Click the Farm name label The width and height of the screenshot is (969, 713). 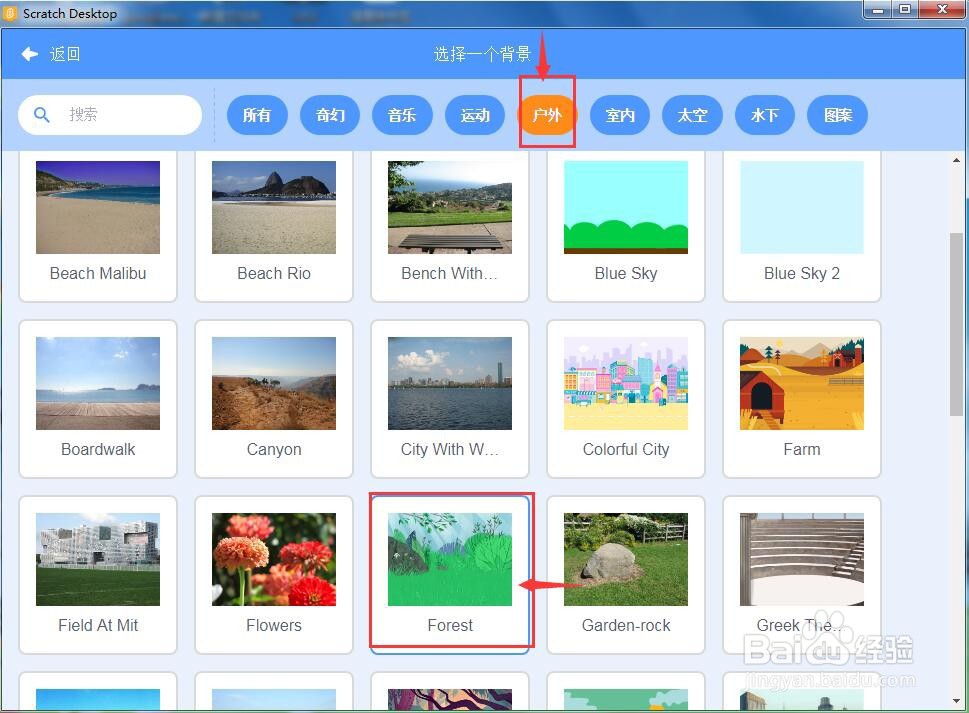tap(802, 449)
